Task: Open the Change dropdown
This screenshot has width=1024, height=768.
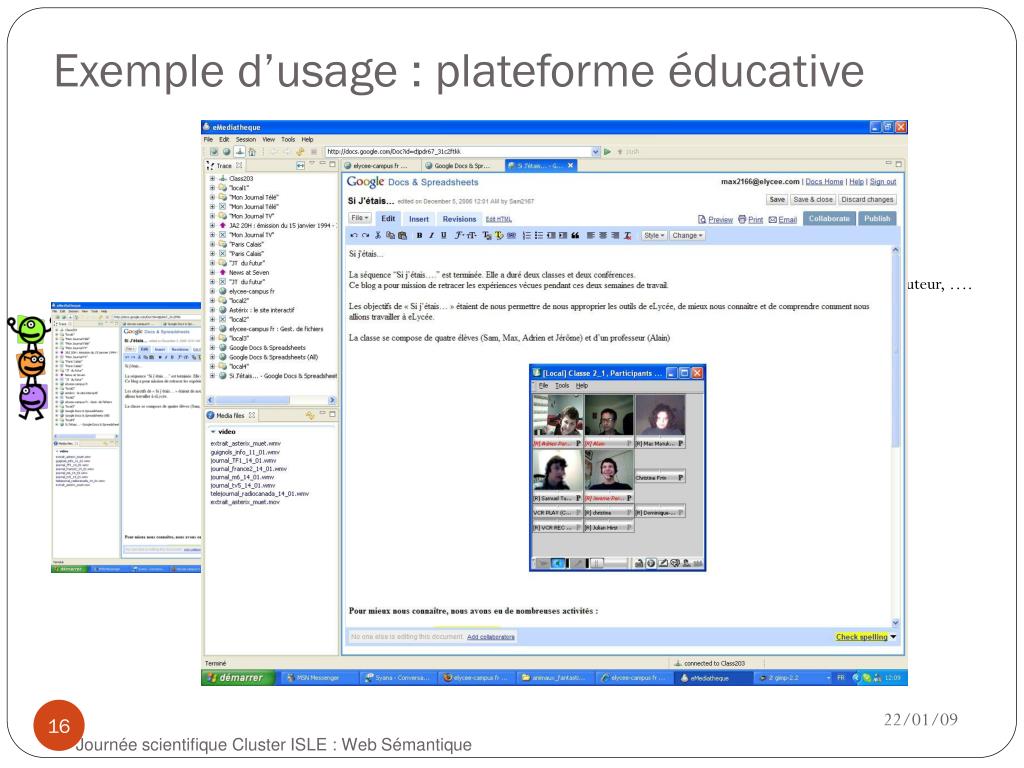Action: tap(687, 235)
